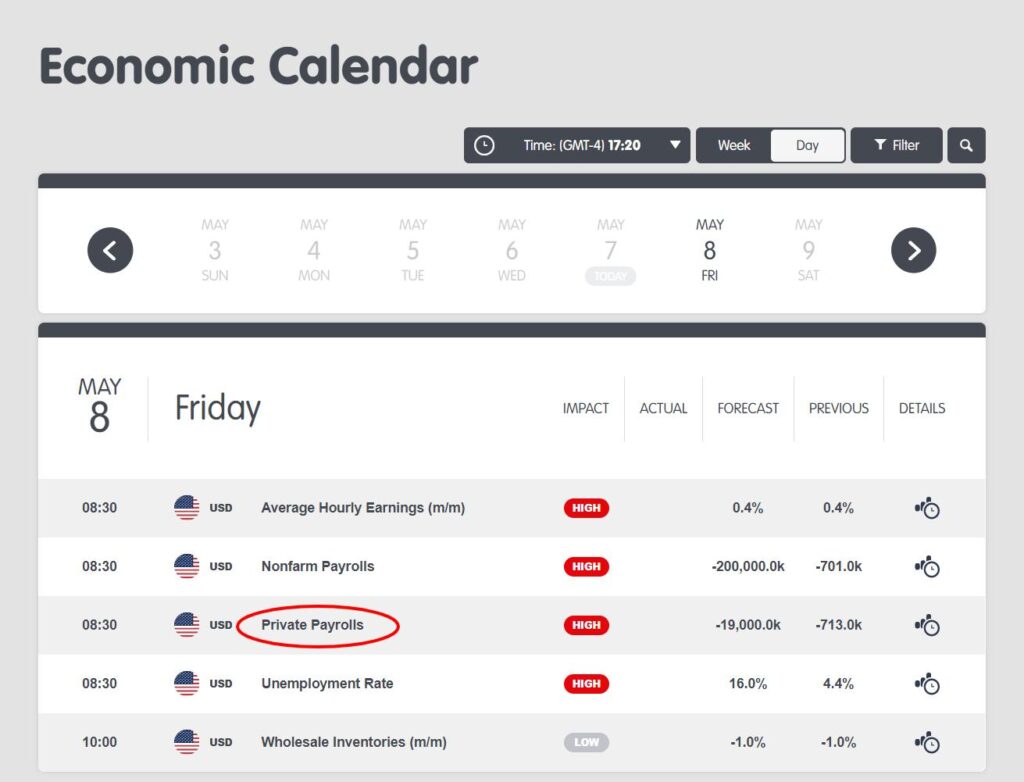
Task: Open details icon for Nonfarm Payrolls
Action: [x=927, y=567]
